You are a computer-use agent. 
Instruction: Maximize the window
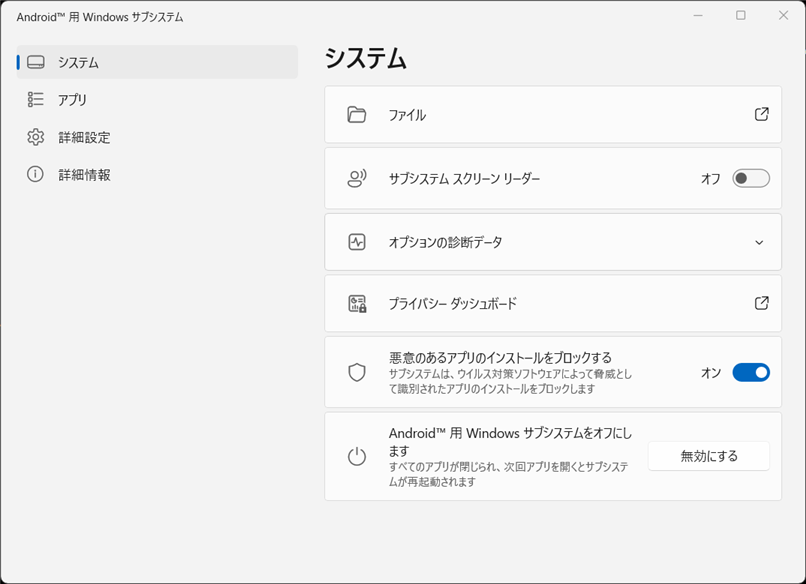coord(741,15)
